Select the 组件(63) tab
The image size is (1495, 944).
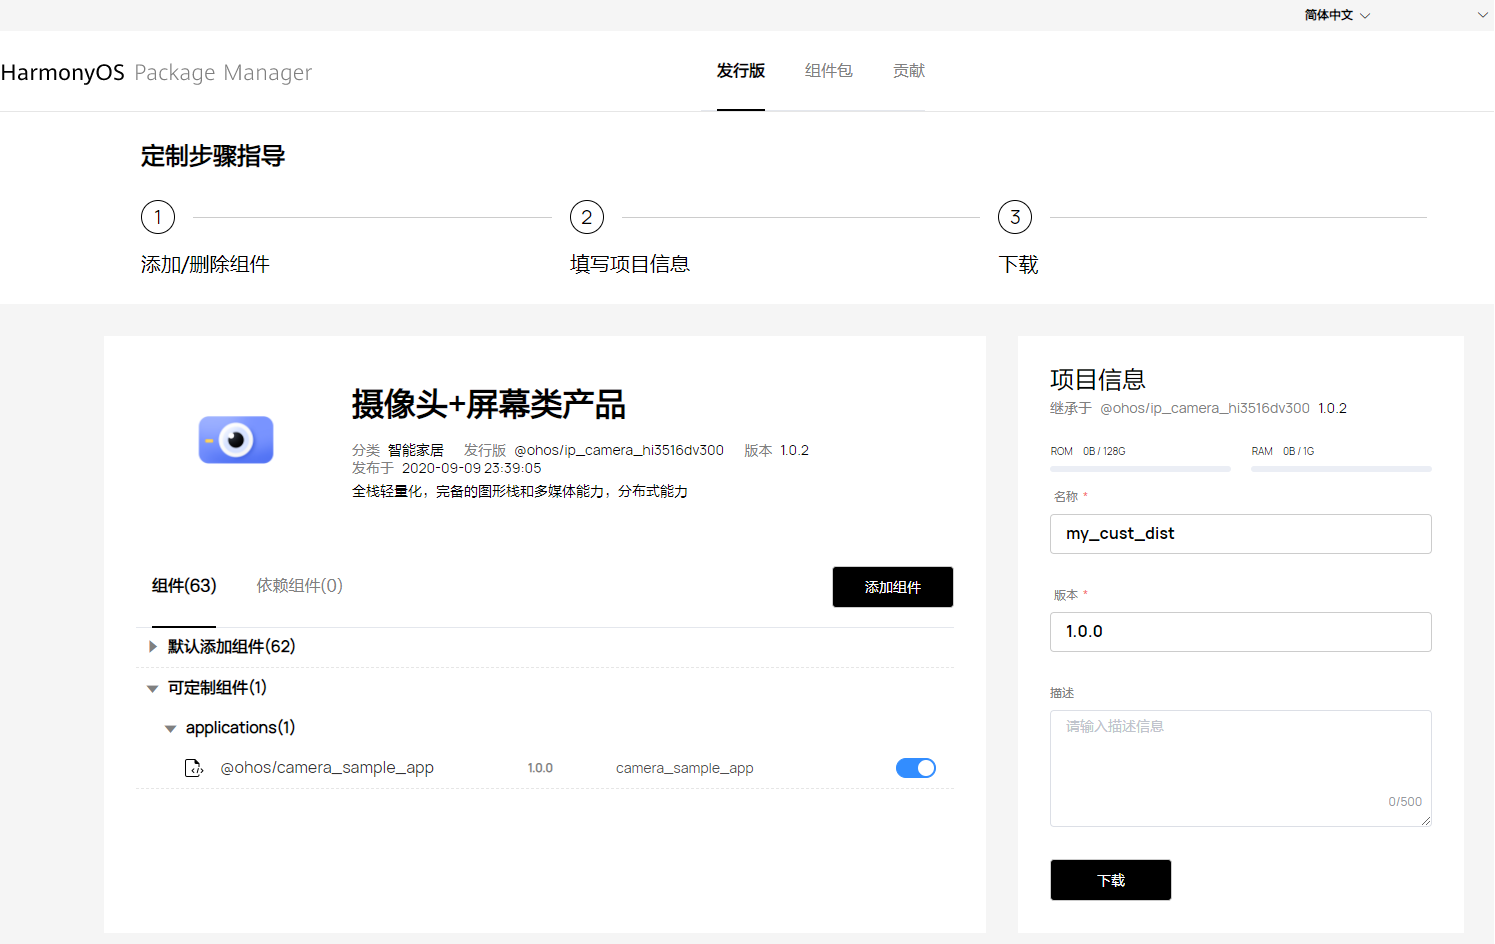click(x=184, y=586)
